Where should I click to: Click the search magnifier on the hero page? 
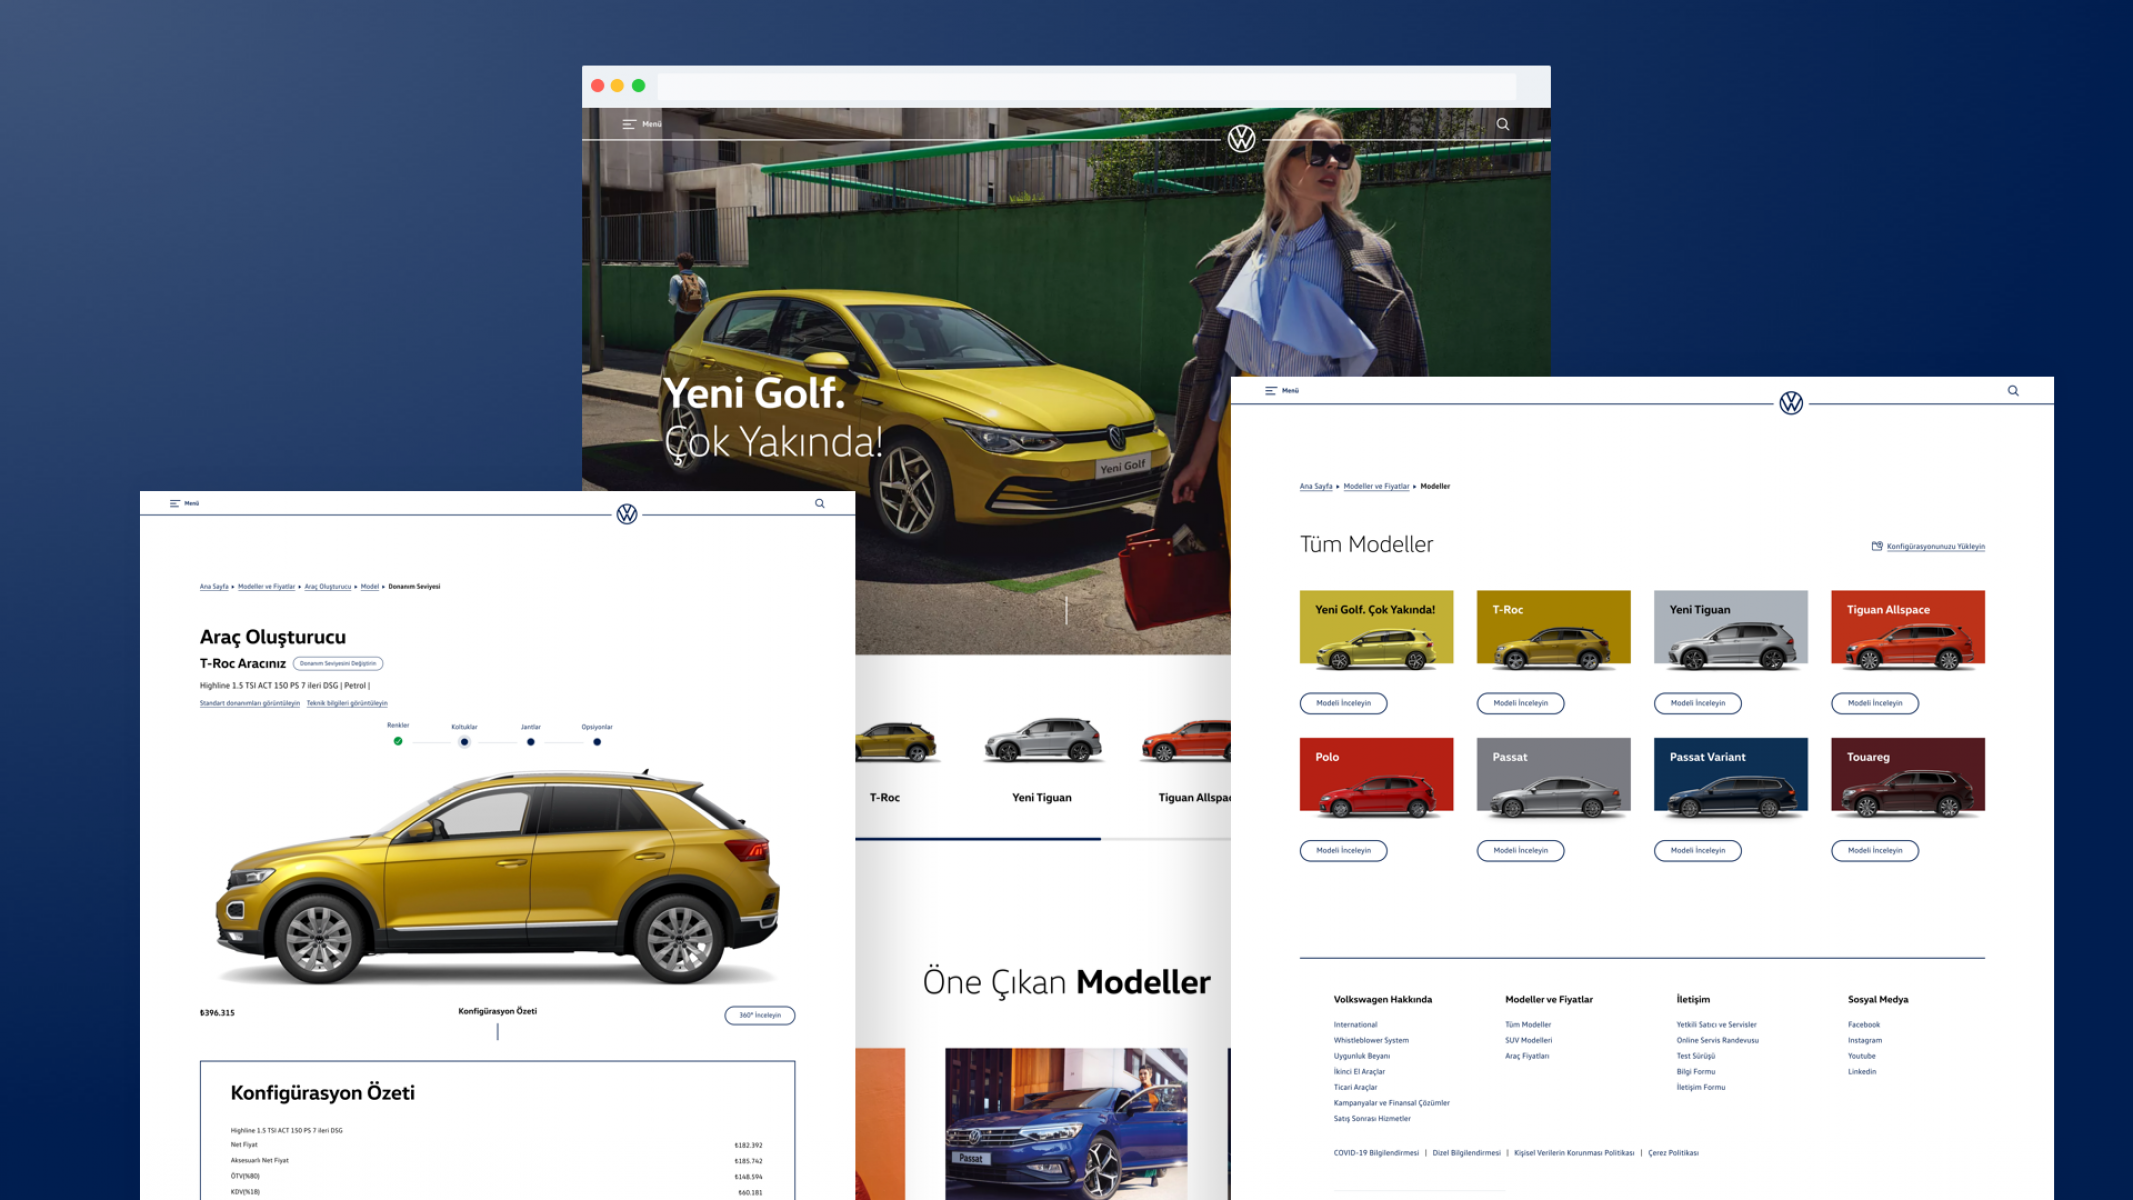click(1502, 124)
